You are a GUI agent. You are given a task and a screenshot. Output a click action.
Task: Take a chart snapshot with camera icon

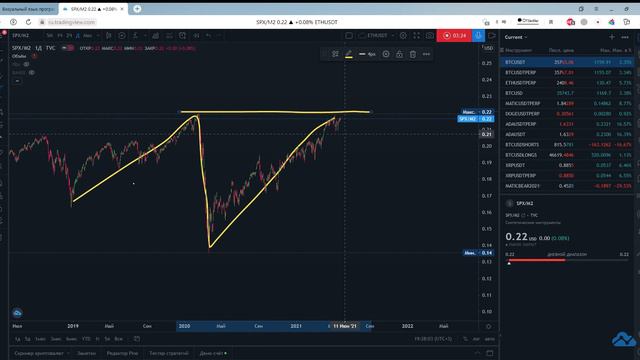coord(430,36)
